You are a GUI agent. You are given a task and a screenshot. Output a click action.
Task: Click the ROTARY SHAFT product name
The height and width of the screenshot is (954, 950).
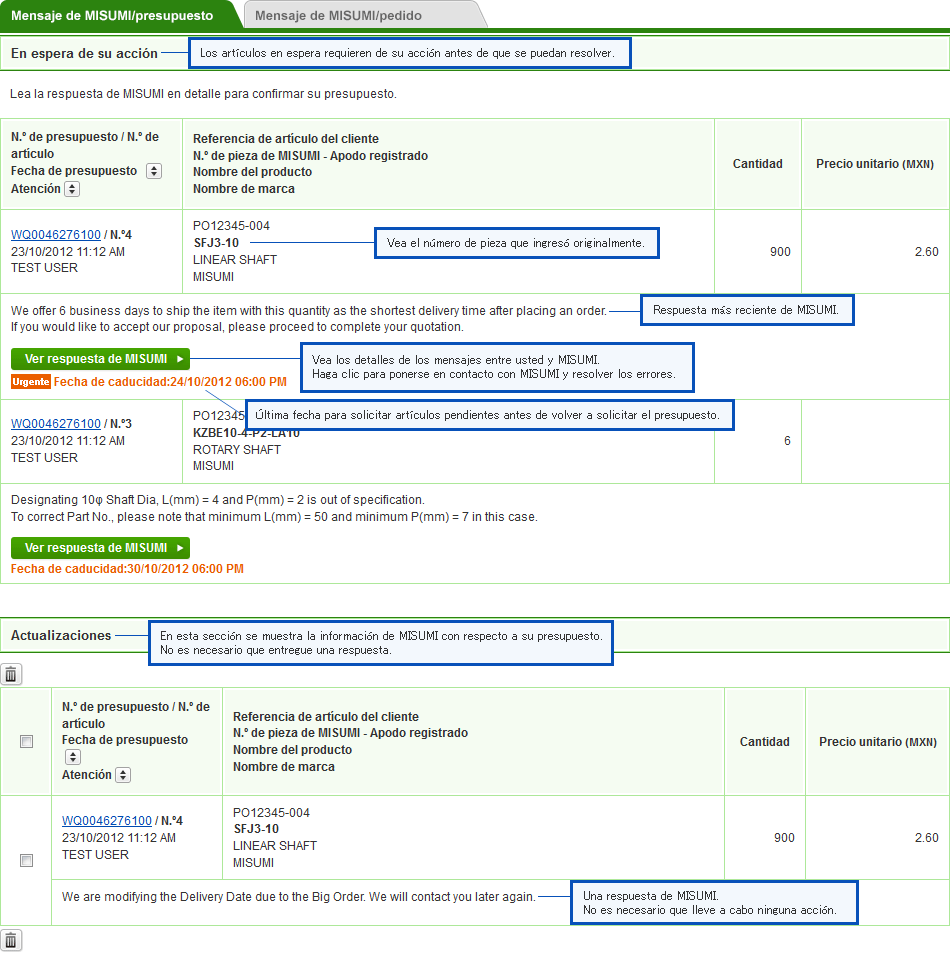[237, 450]
